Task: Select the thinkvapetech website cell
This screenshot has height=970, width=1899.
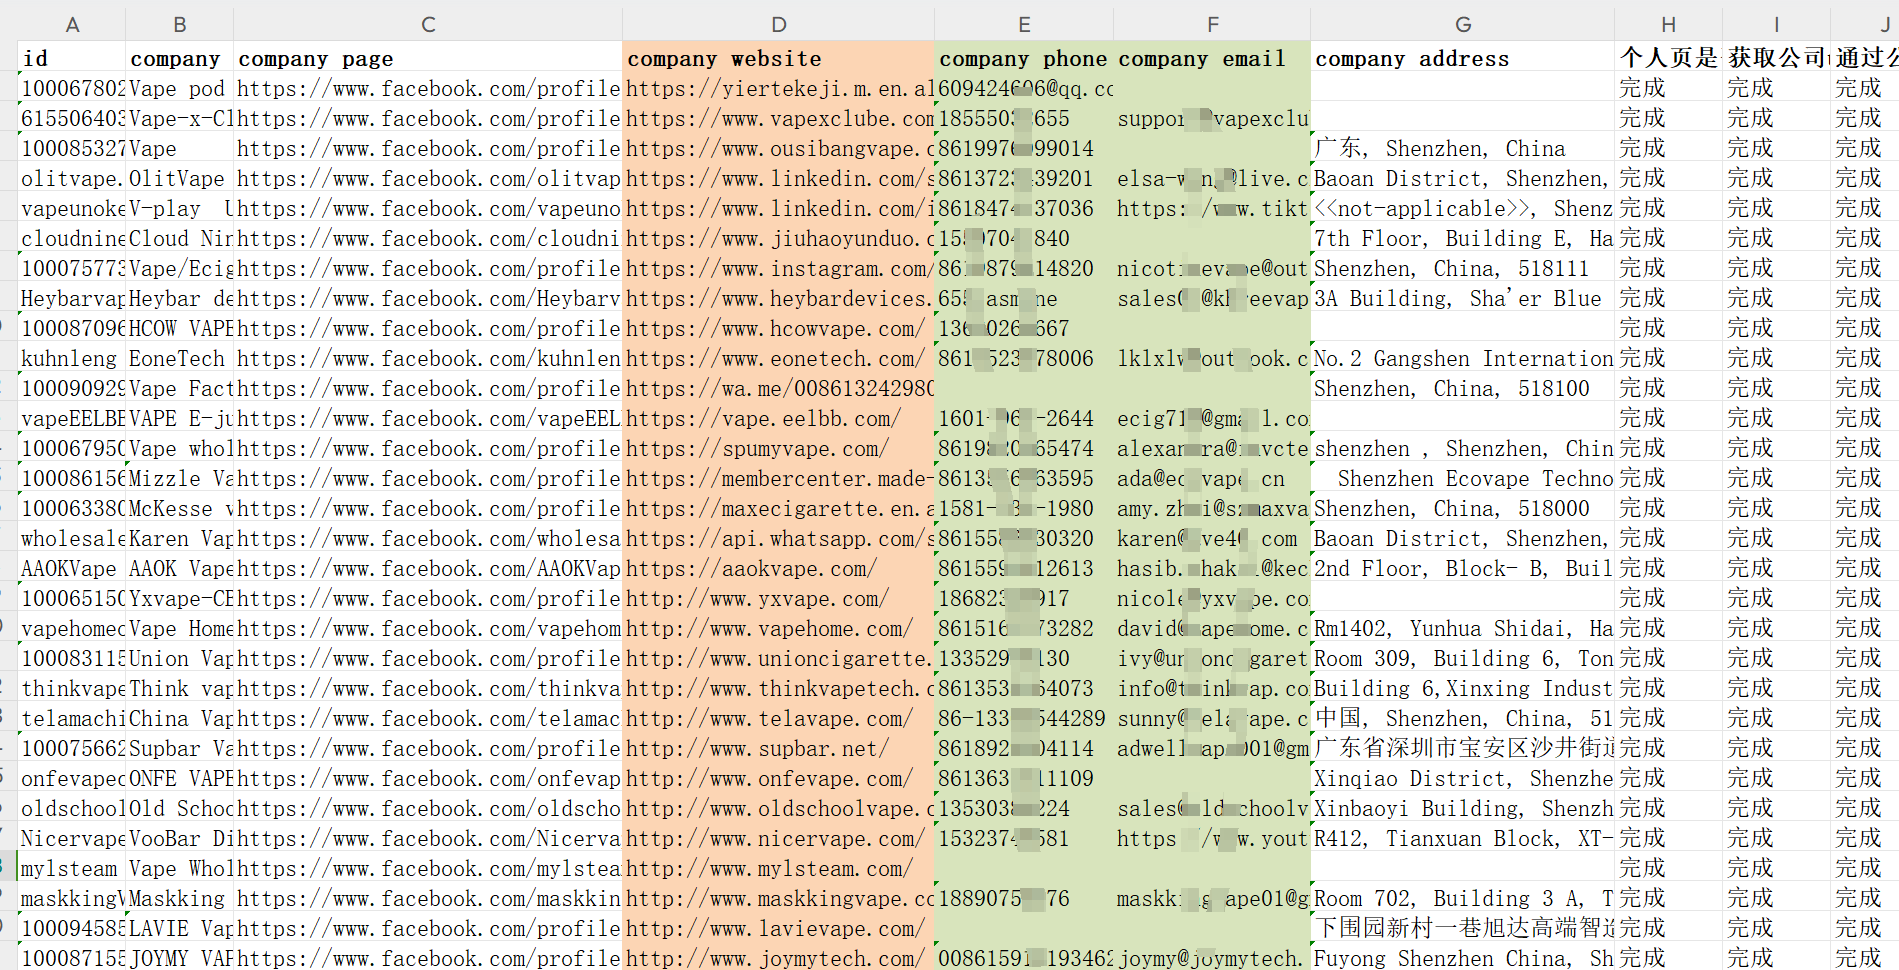Action: click(x=779, y=688)
